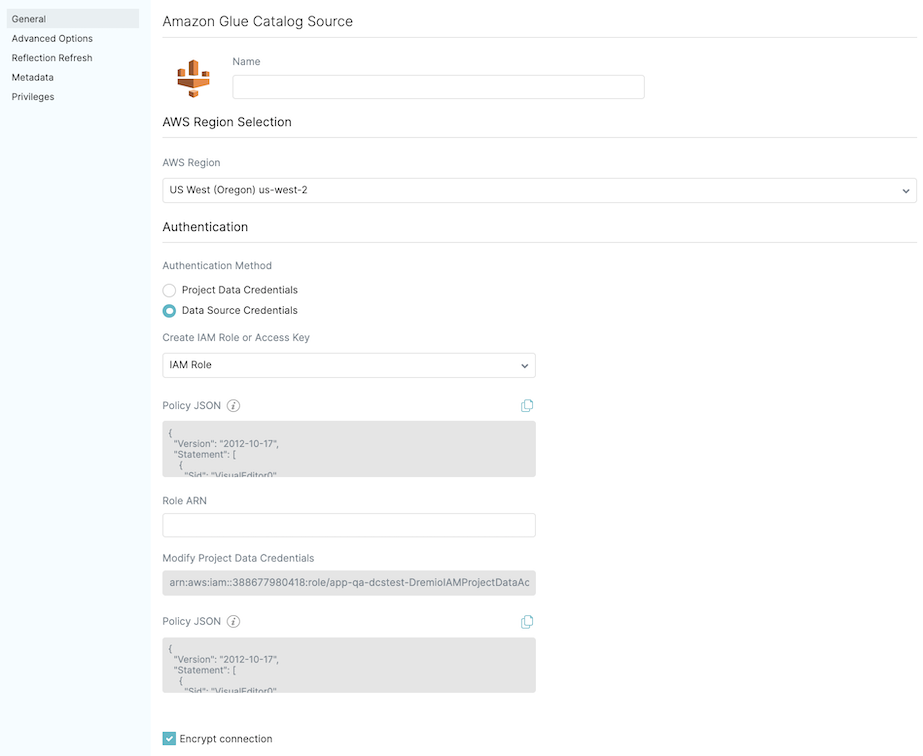Viewport: 923px width, 756px height.
Task: Go to Reflection Refresh section
Action: (x=52, y=58)
